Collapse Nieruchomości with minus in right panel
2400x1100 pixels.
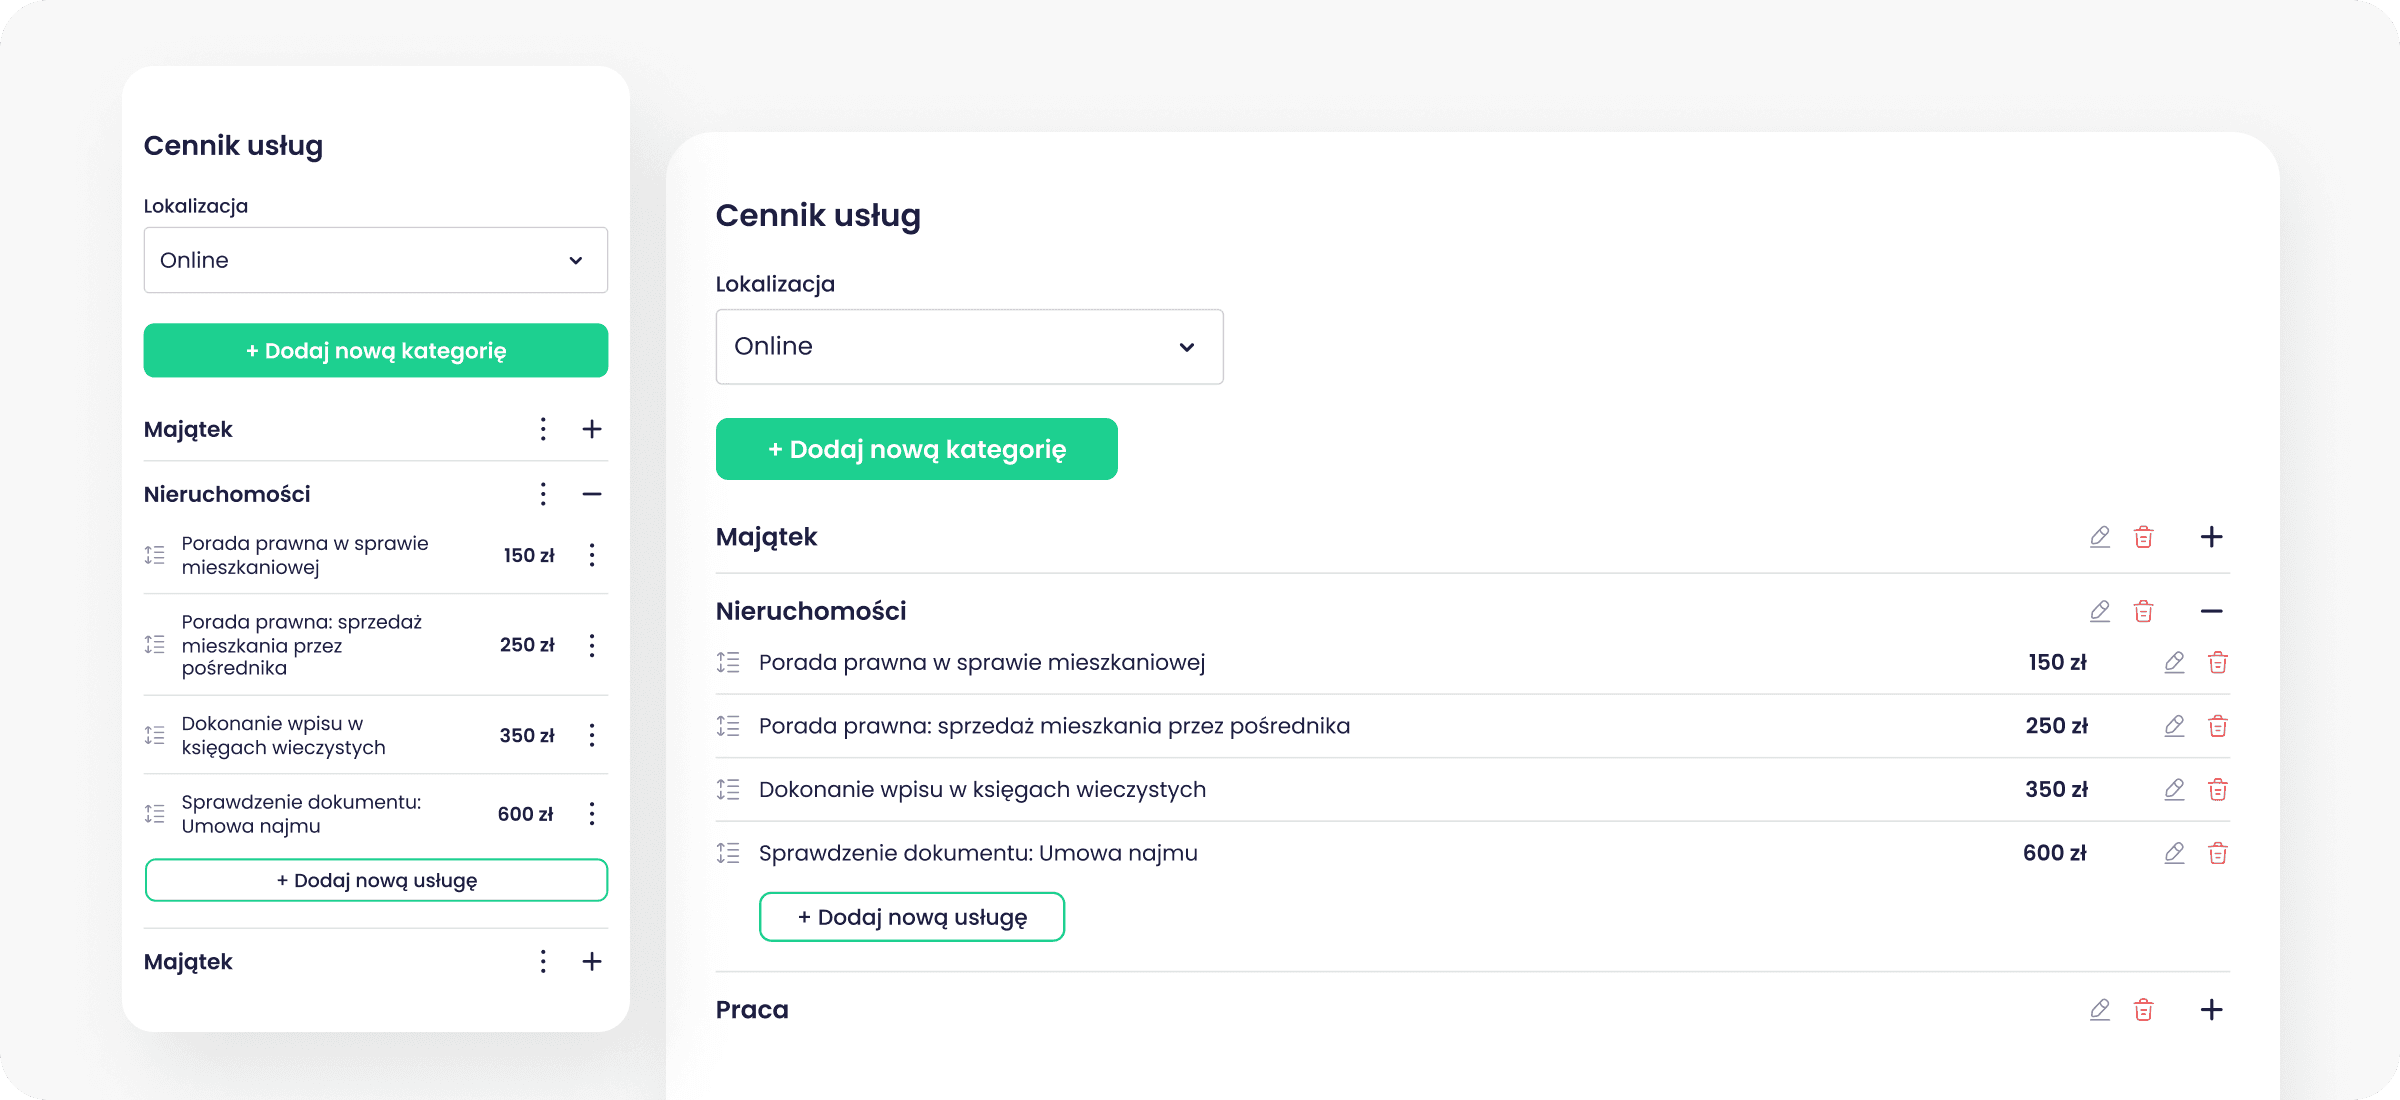[2211, 611]
